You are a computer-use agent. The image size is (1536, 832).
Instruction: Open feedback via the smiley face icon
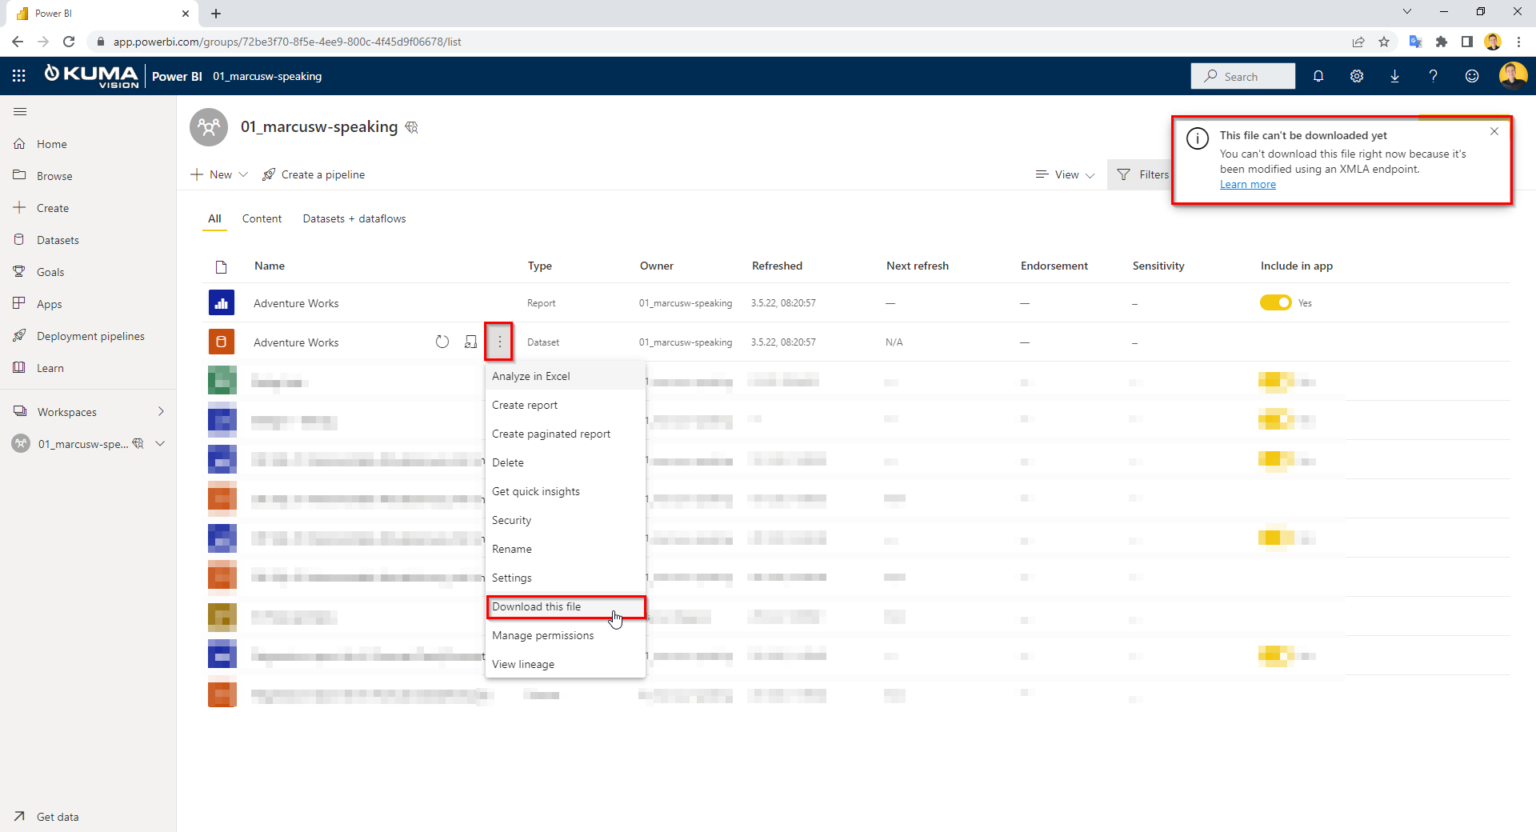tap(1471, 75)
